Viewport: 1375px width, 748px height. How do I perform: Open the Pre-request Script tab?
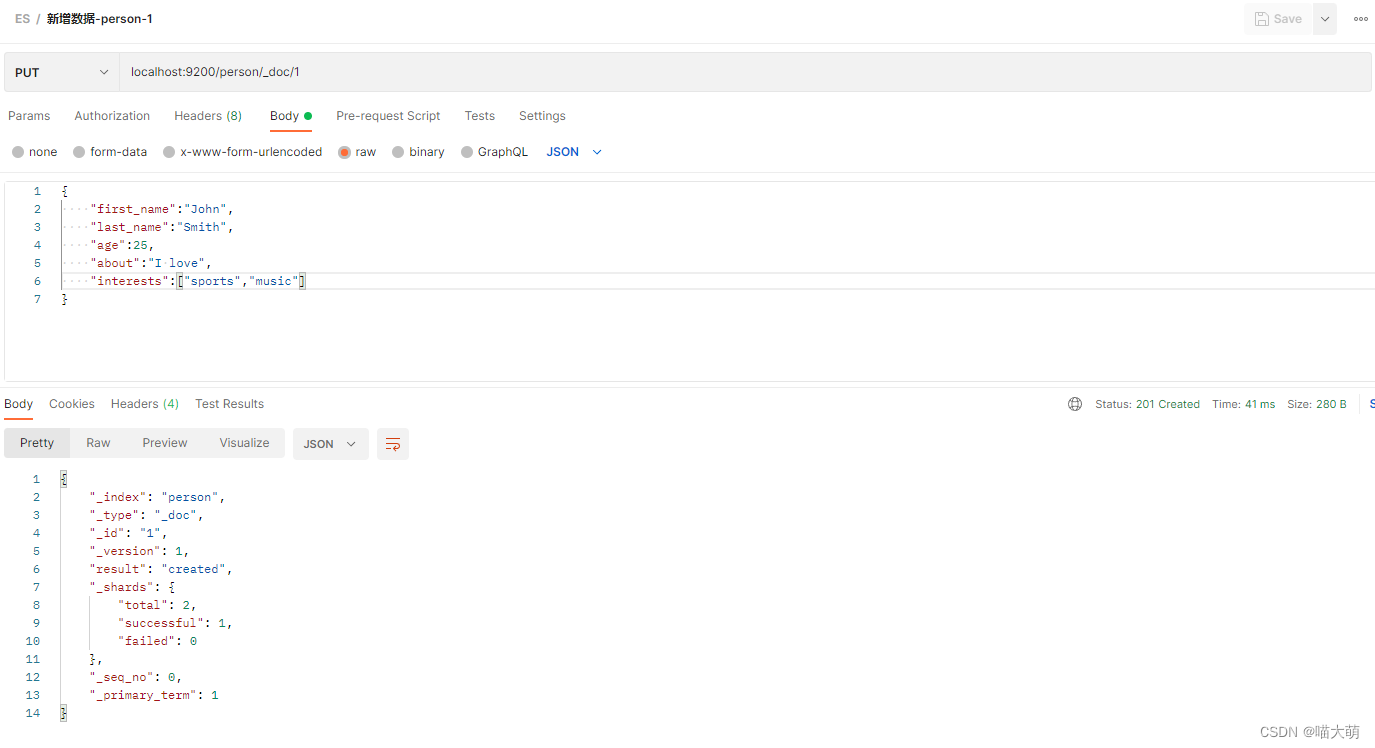point(388,116)
